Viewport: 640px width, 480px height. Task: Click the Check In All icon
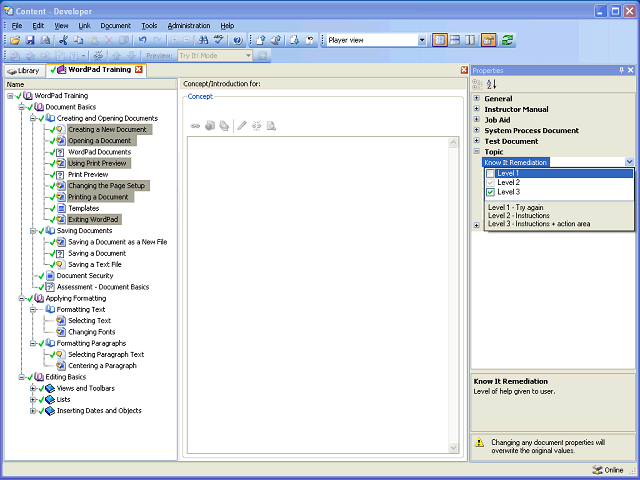tap(276, 40)
